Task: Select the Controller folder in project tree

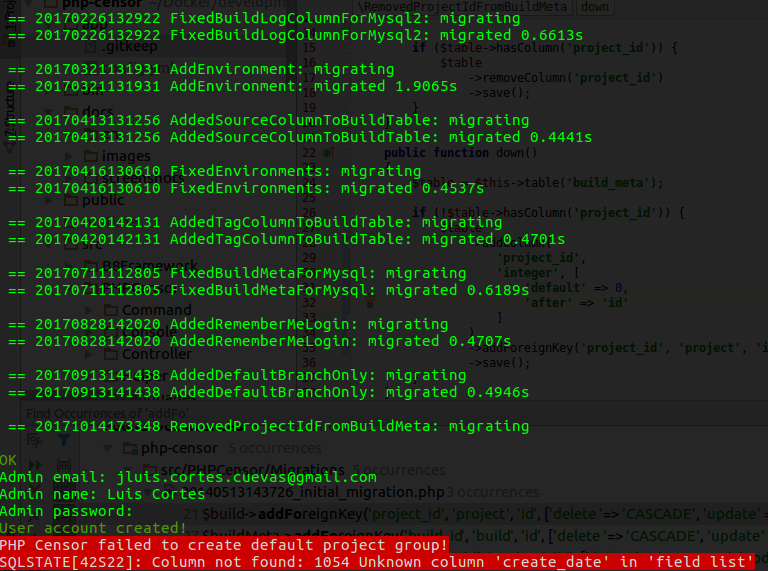Action: pos(147,354)
